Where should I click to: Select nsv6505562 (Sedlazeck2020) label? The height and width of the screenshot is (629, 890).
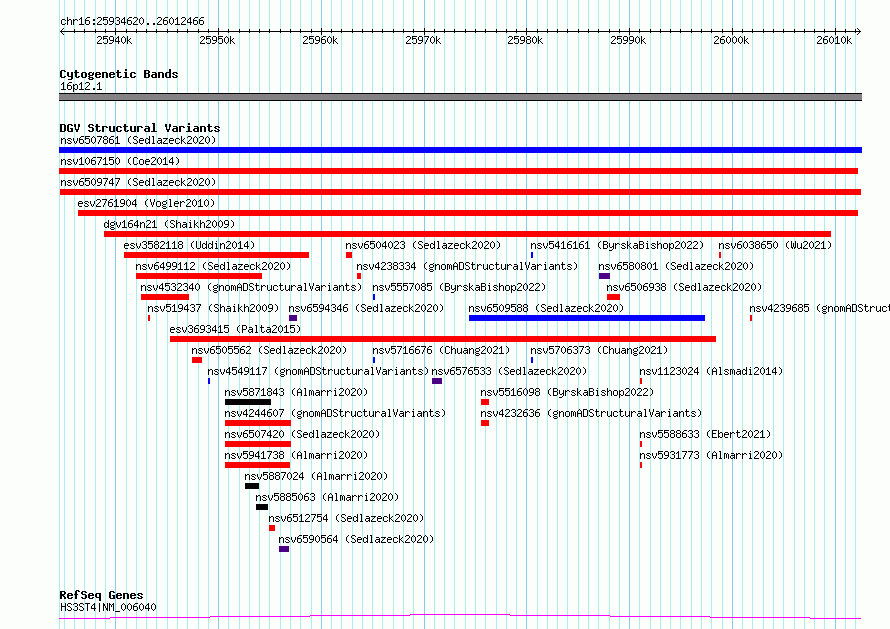[x=269, y=350]
